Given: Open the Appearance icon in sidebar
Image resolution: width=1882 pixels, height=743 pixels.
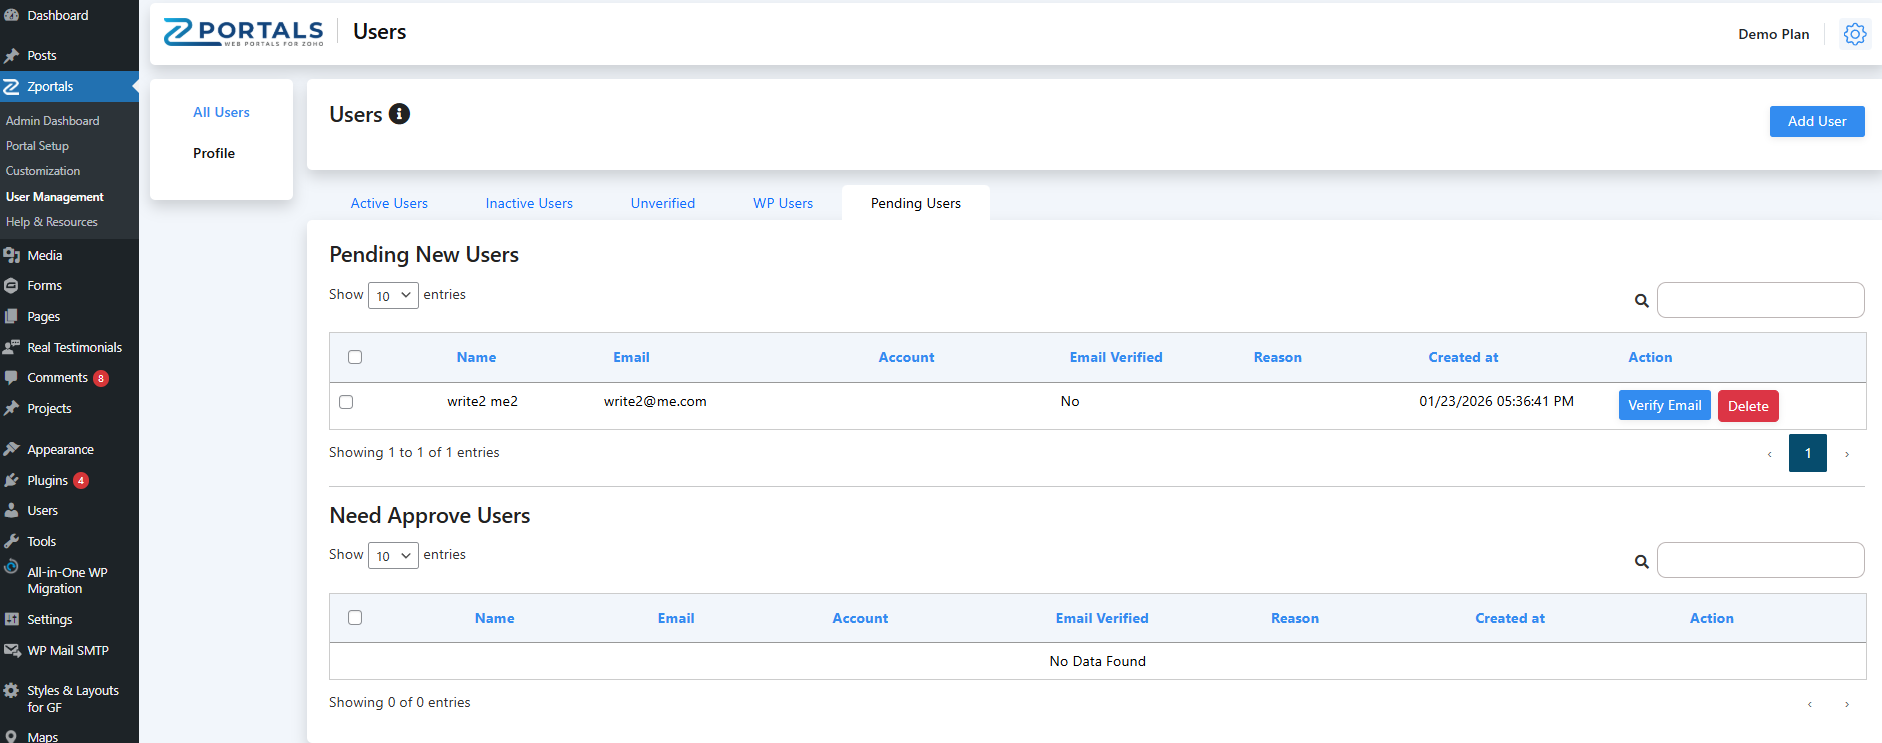Looking at the screenshot, I should (12, 450).
